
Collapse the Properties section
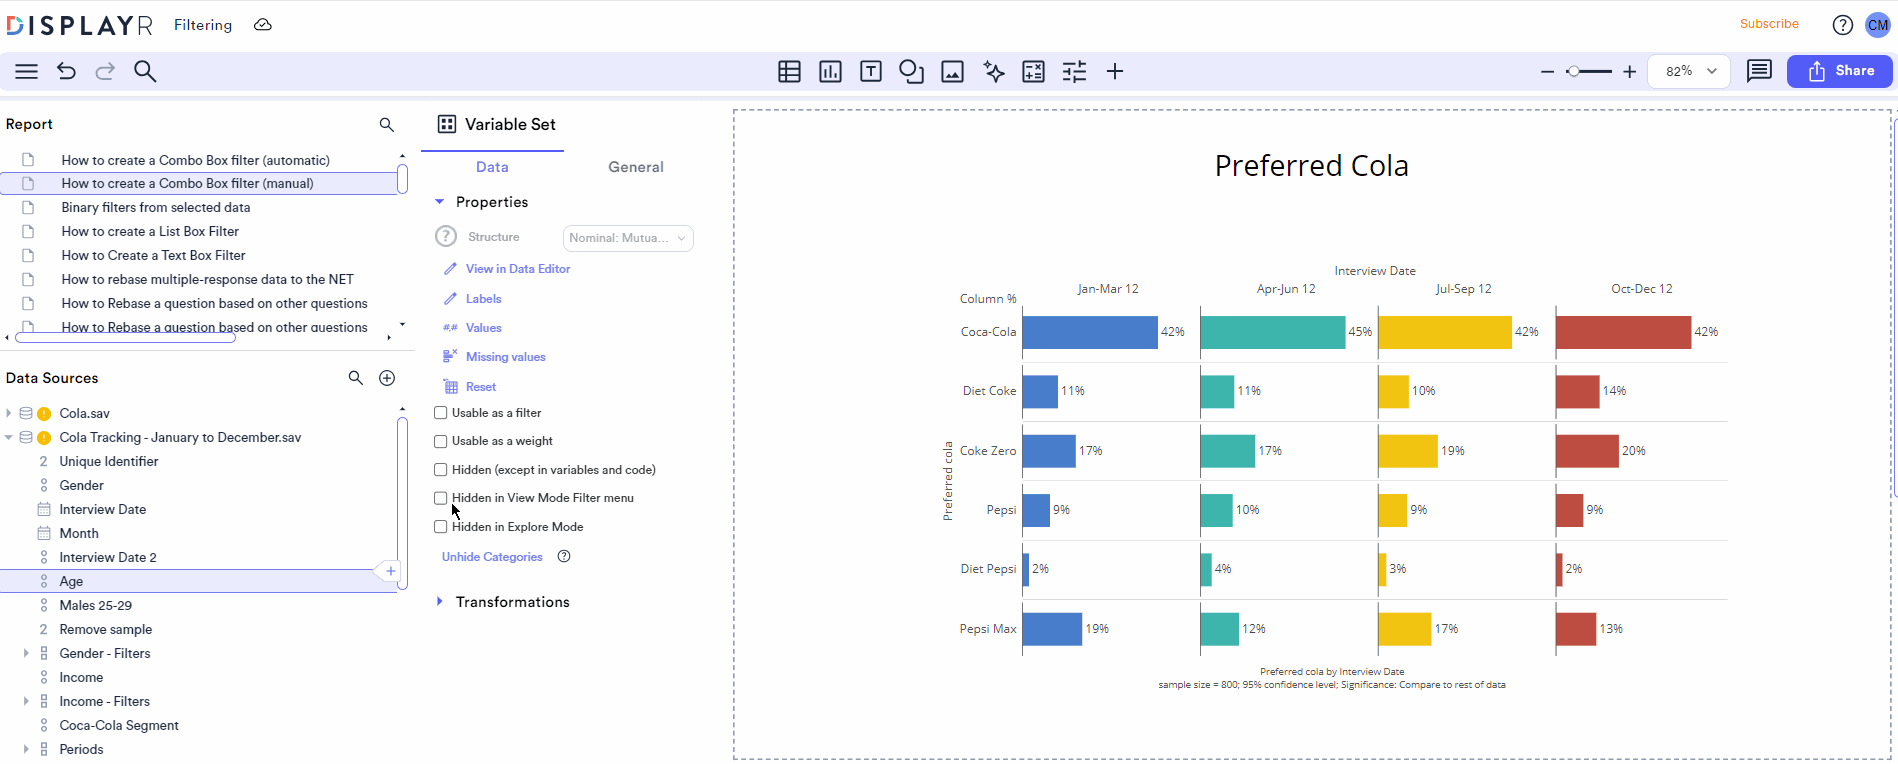click(x=439, y=202)
